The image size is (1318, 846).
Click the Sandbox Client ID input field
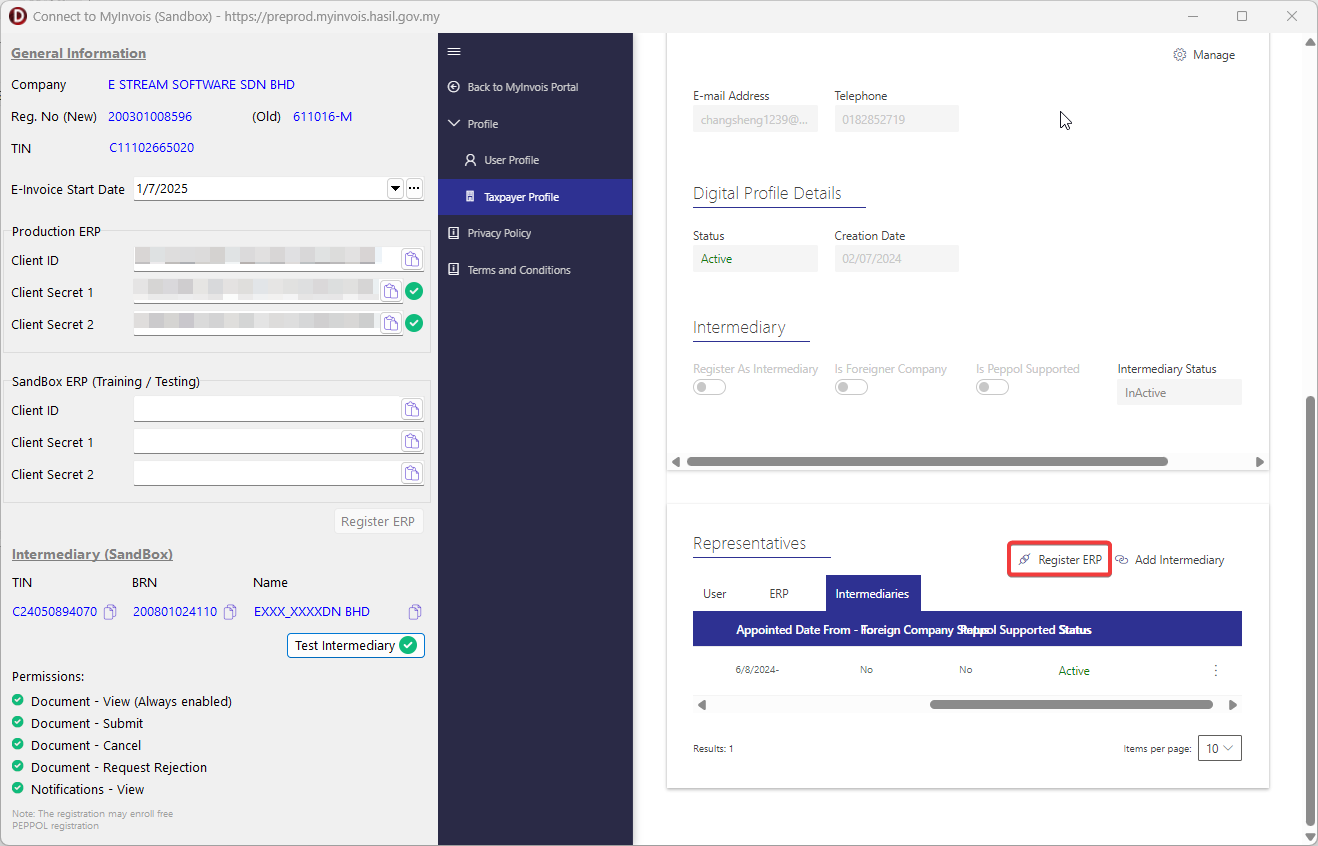pos(266,410)
